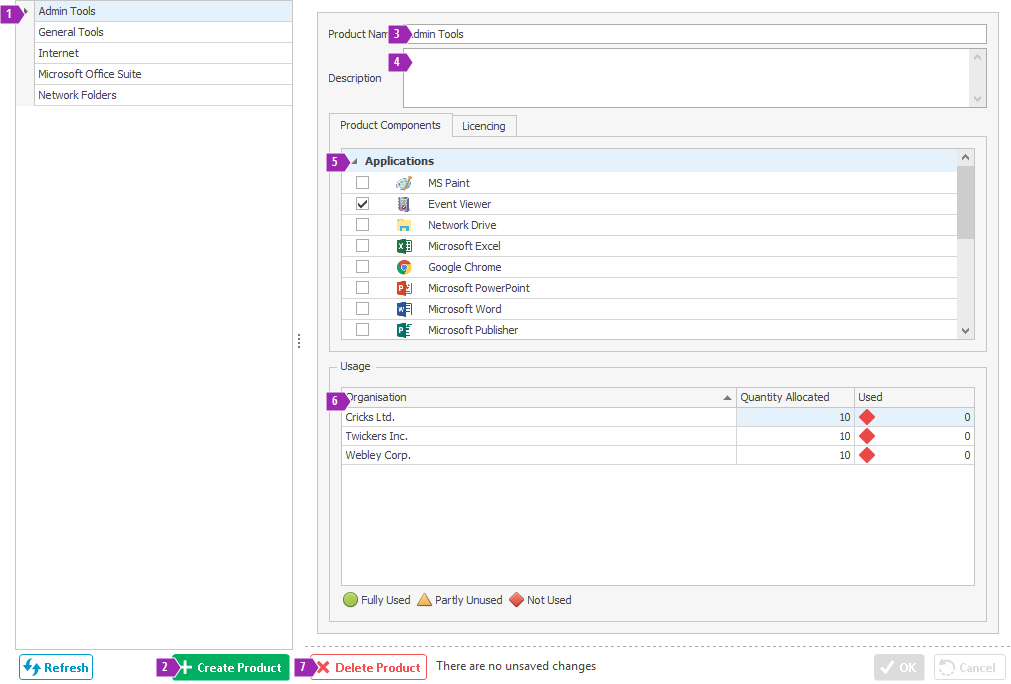Click the applications list scroll up arrow
1011x684 pixels.
click(965, 157)
